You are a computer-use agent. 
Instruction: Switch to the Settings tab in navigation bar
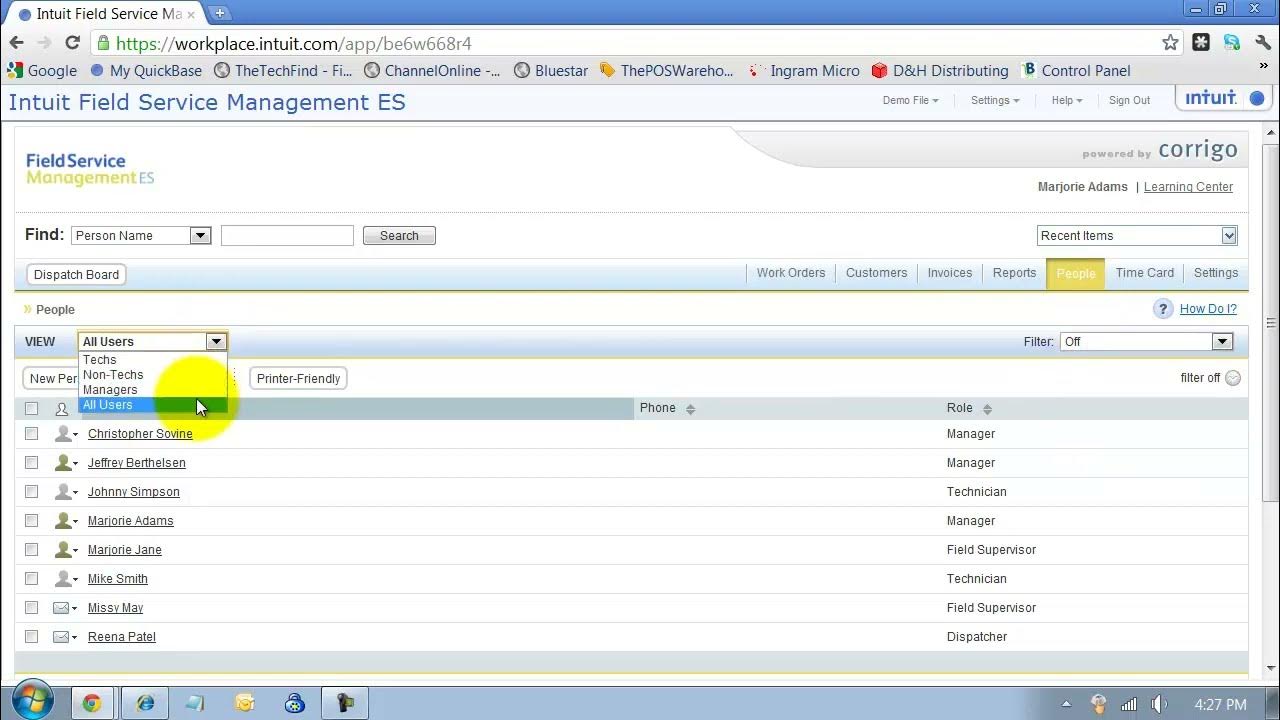click(1216, 273)
